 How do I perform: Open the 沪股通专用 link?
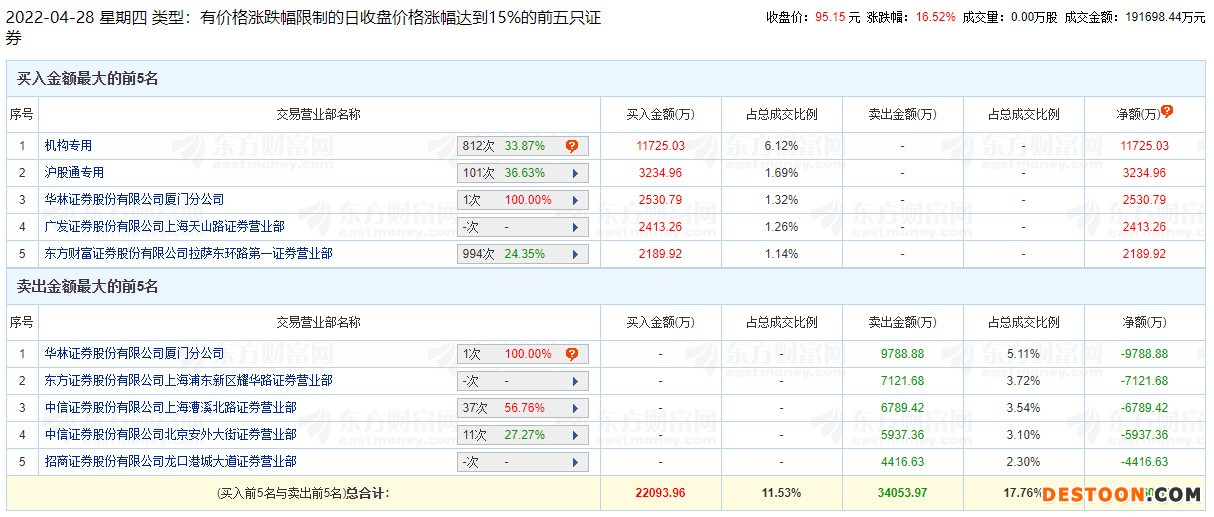[x=74, y=173]
